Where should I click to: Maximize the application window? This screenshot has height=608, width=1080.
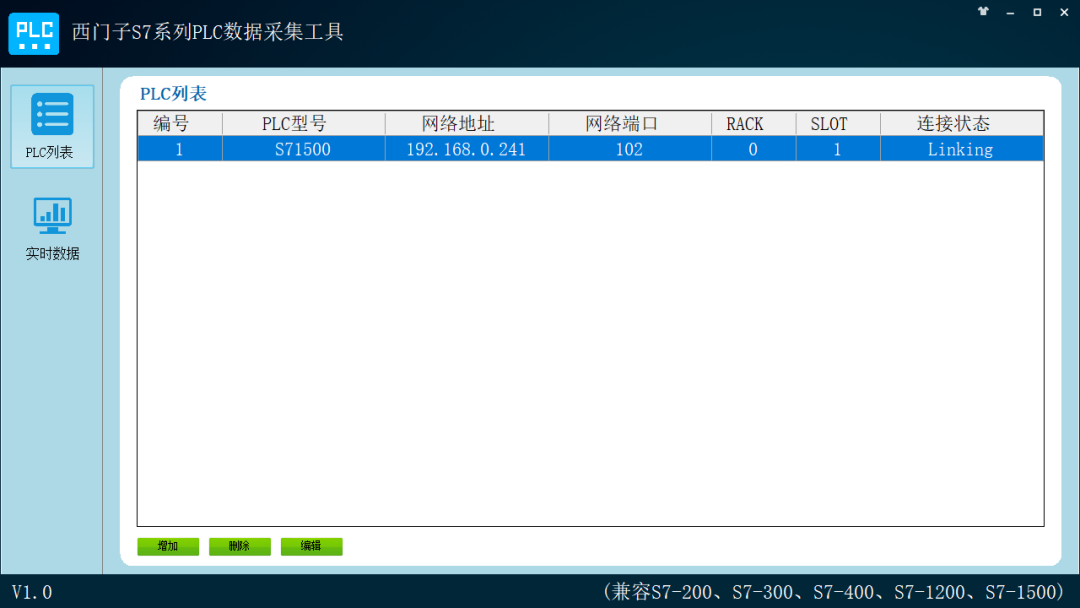click(1037, 12)
